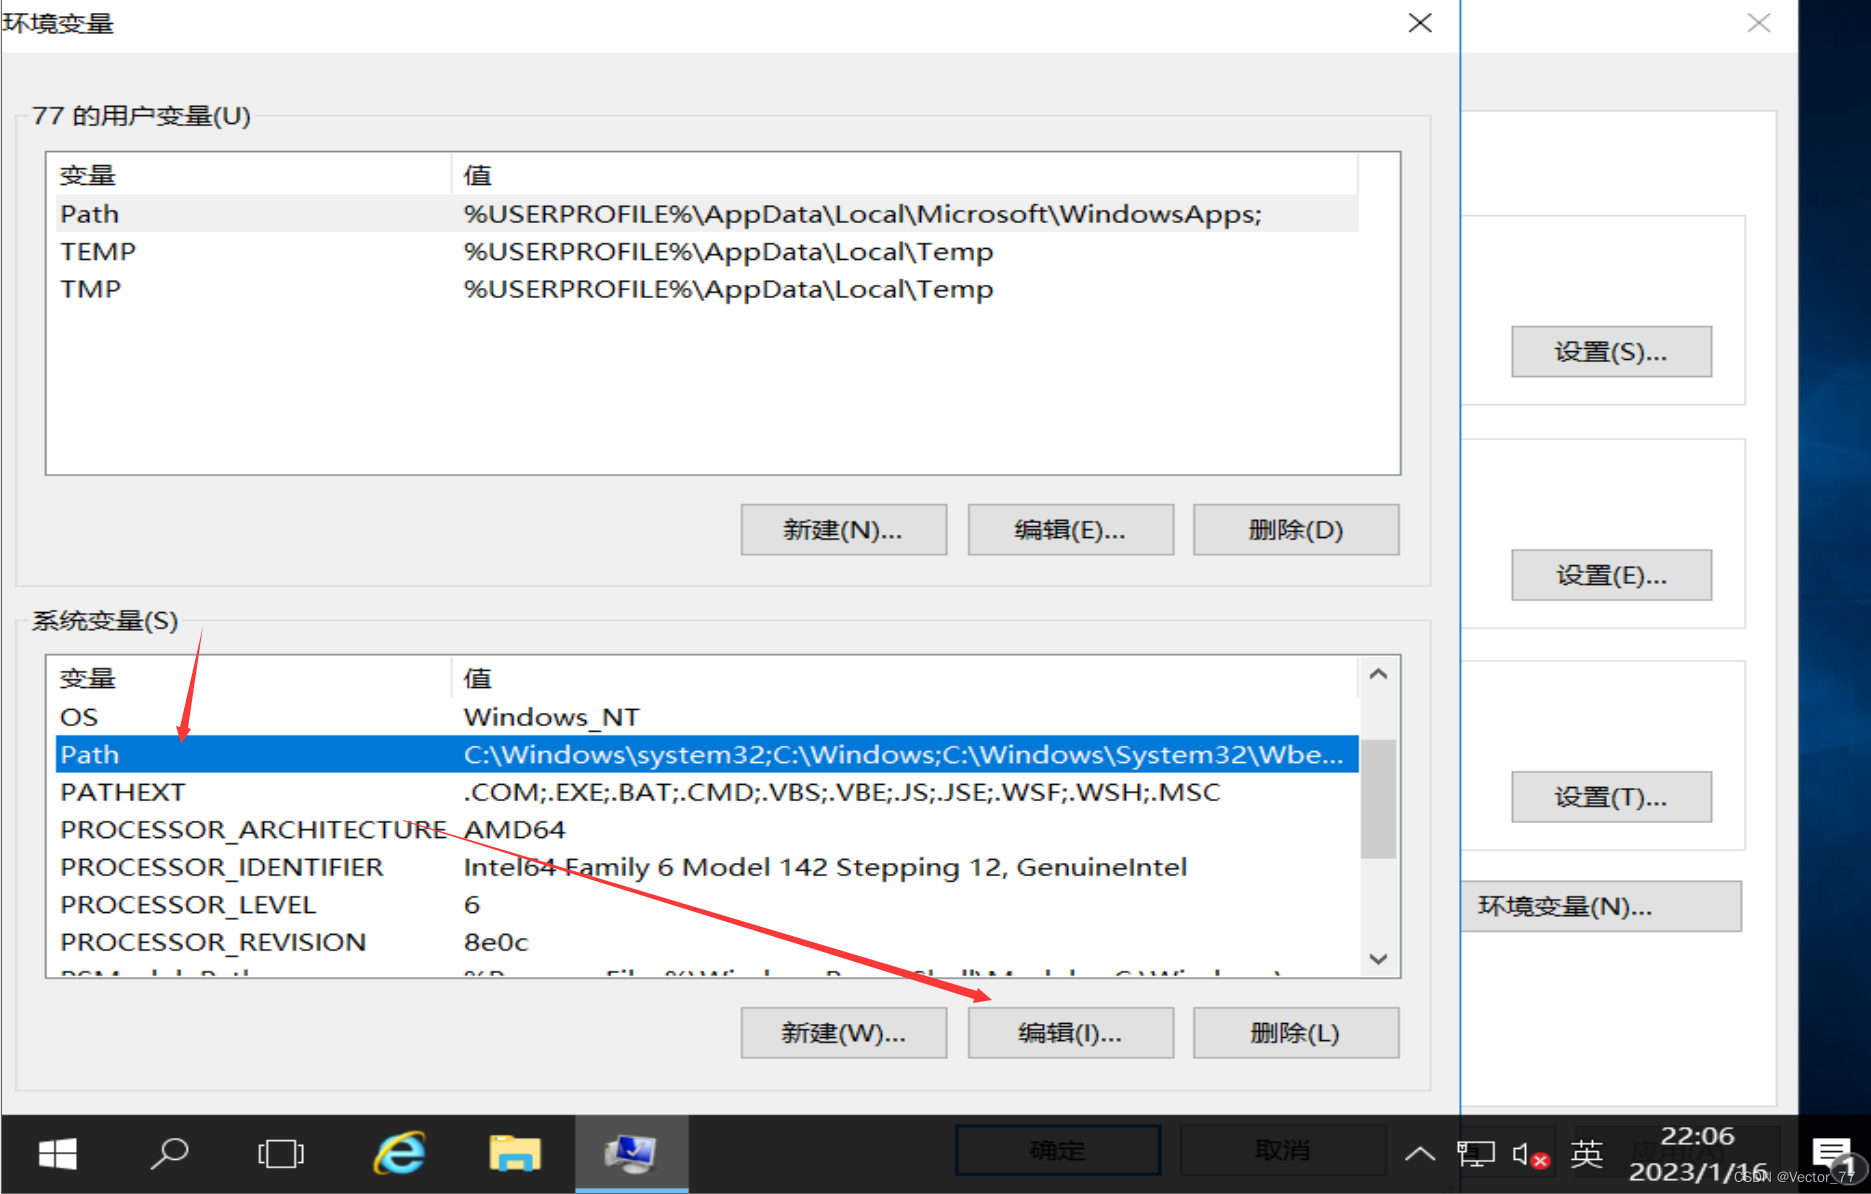
Task: Select PROCESSOR_ARCHITECTURE system variable
Action: [x=707, y=829]
